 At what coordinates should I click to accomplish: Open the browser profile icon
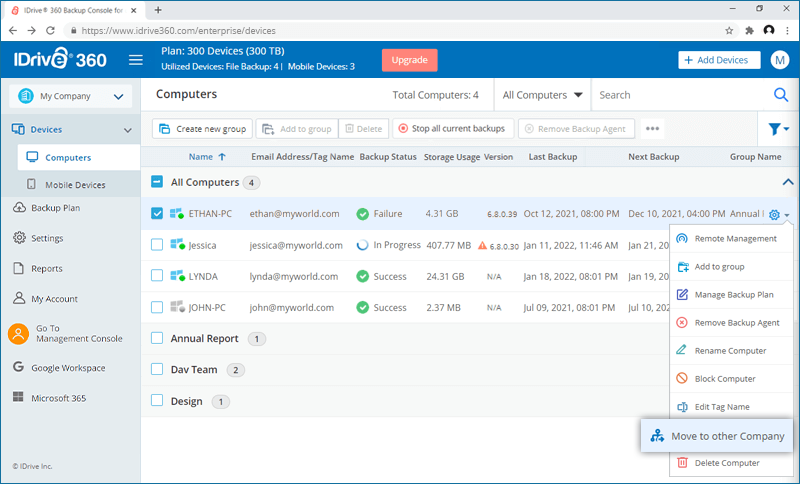[769, 31]
